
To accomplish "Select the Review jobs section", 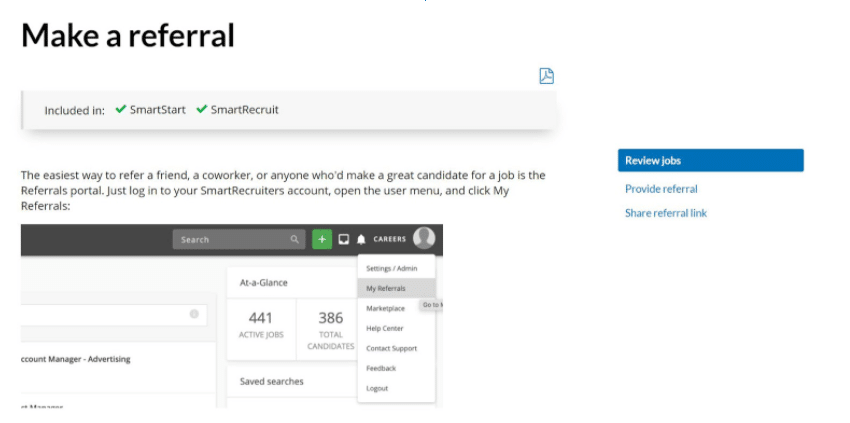I will point(710,160).
